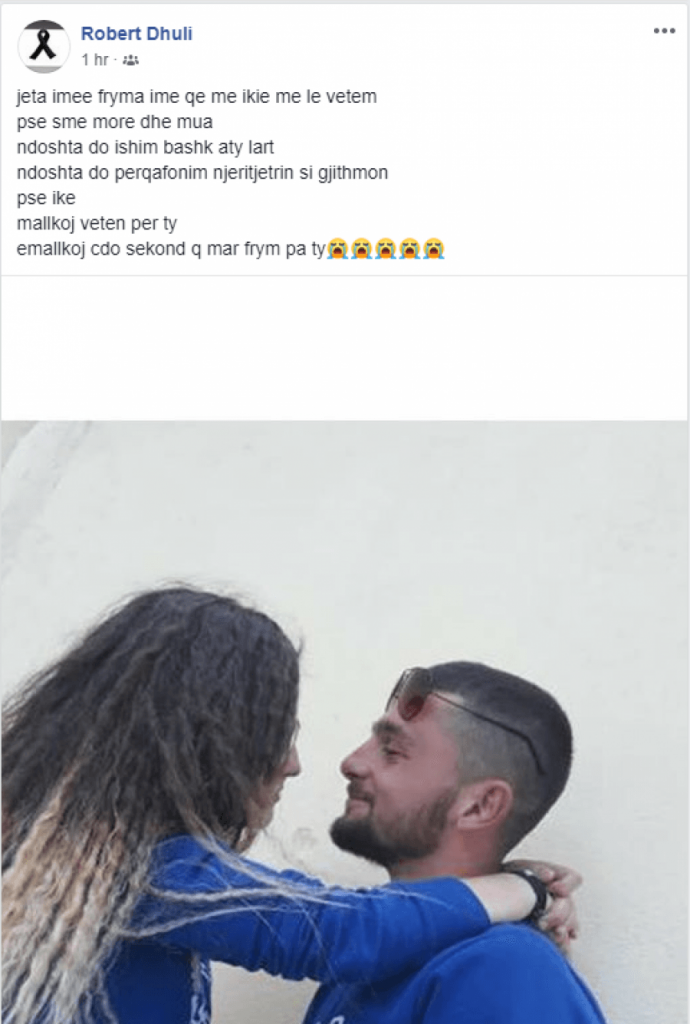Click the line 'mallkoj veten per ty'
The image size is (690, 1024).
coord(97,224)
